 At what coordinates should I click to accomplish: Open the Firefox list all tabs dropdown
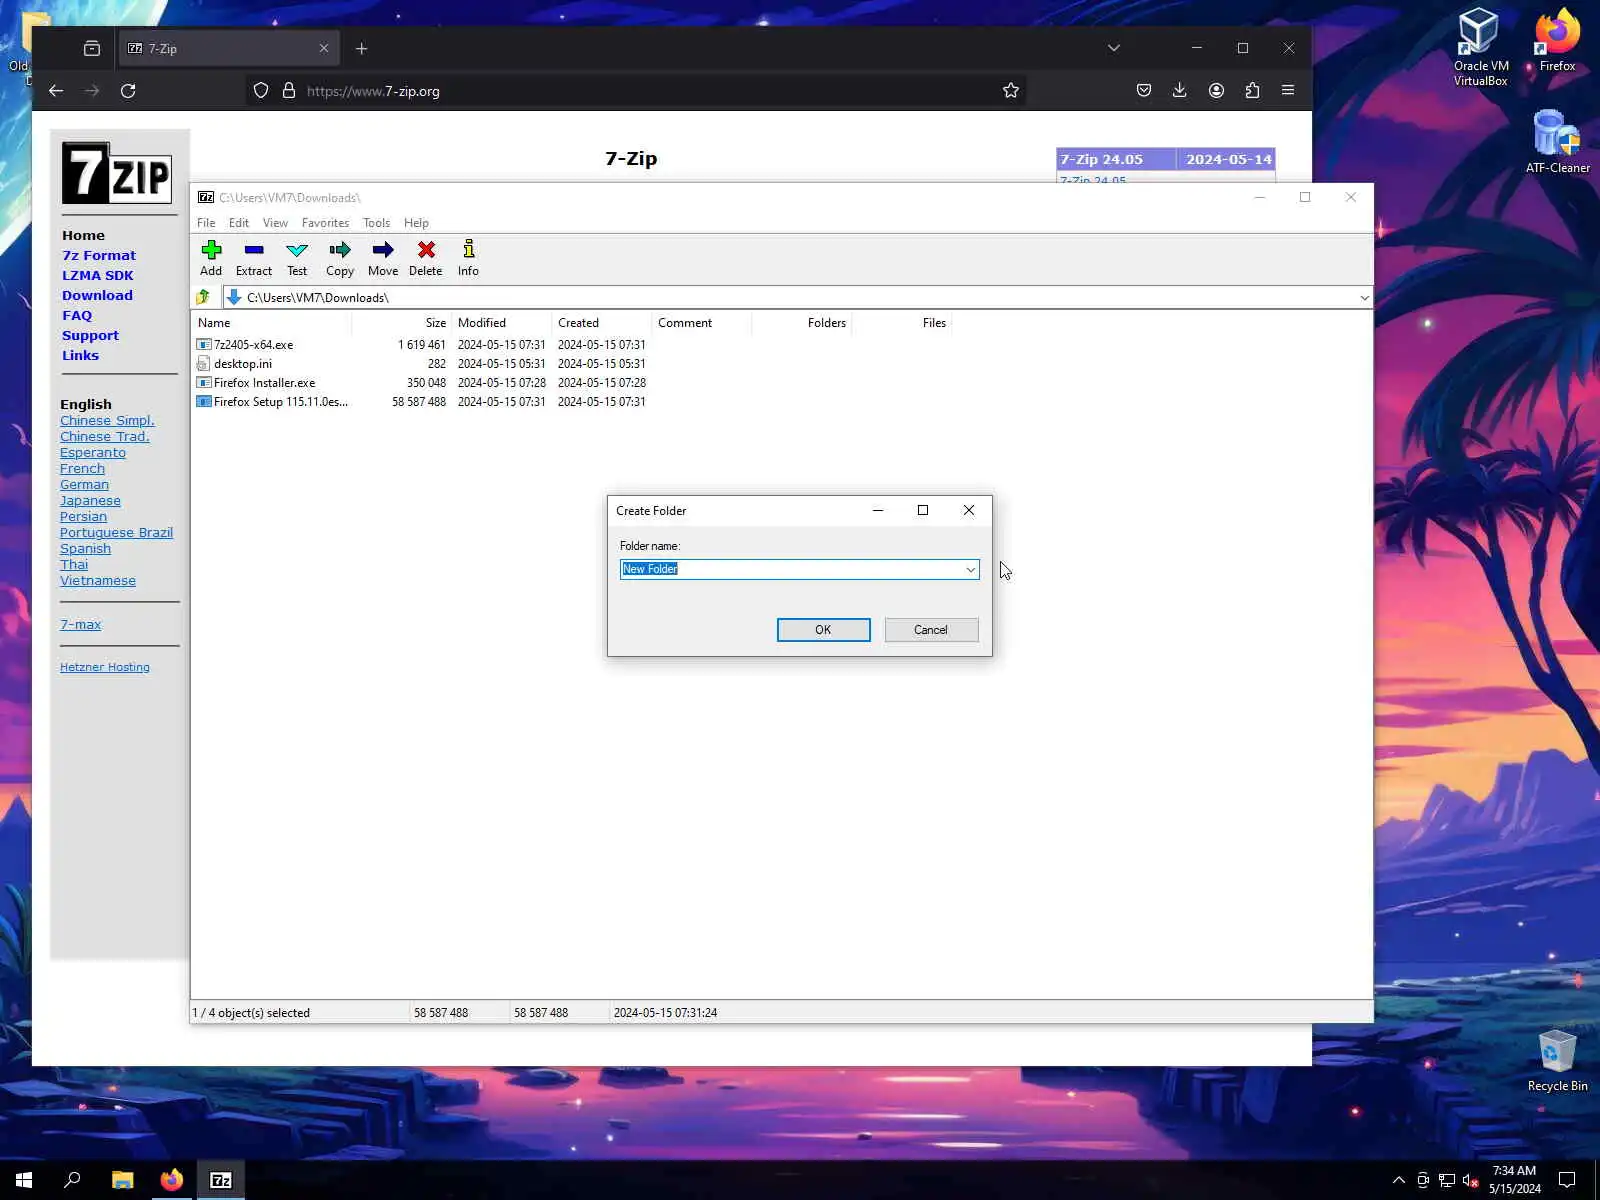click(x=1114, y=48)
